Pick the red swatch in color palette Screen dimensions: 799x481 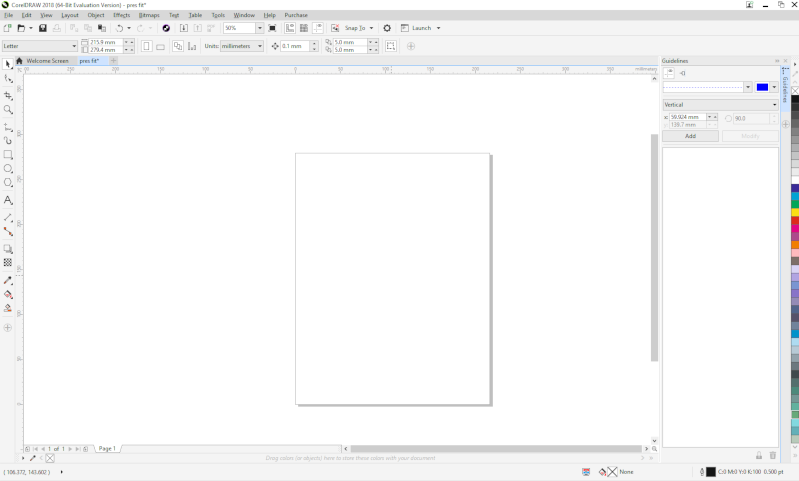[x=795, y=221]
